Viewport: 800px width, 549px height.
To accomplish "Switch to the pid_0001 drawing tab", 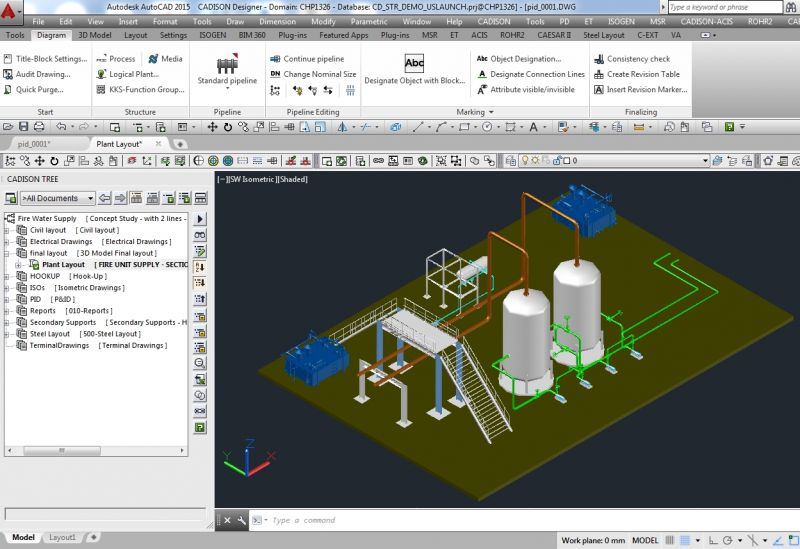I will pyautogui.click(x=34, y=144).
